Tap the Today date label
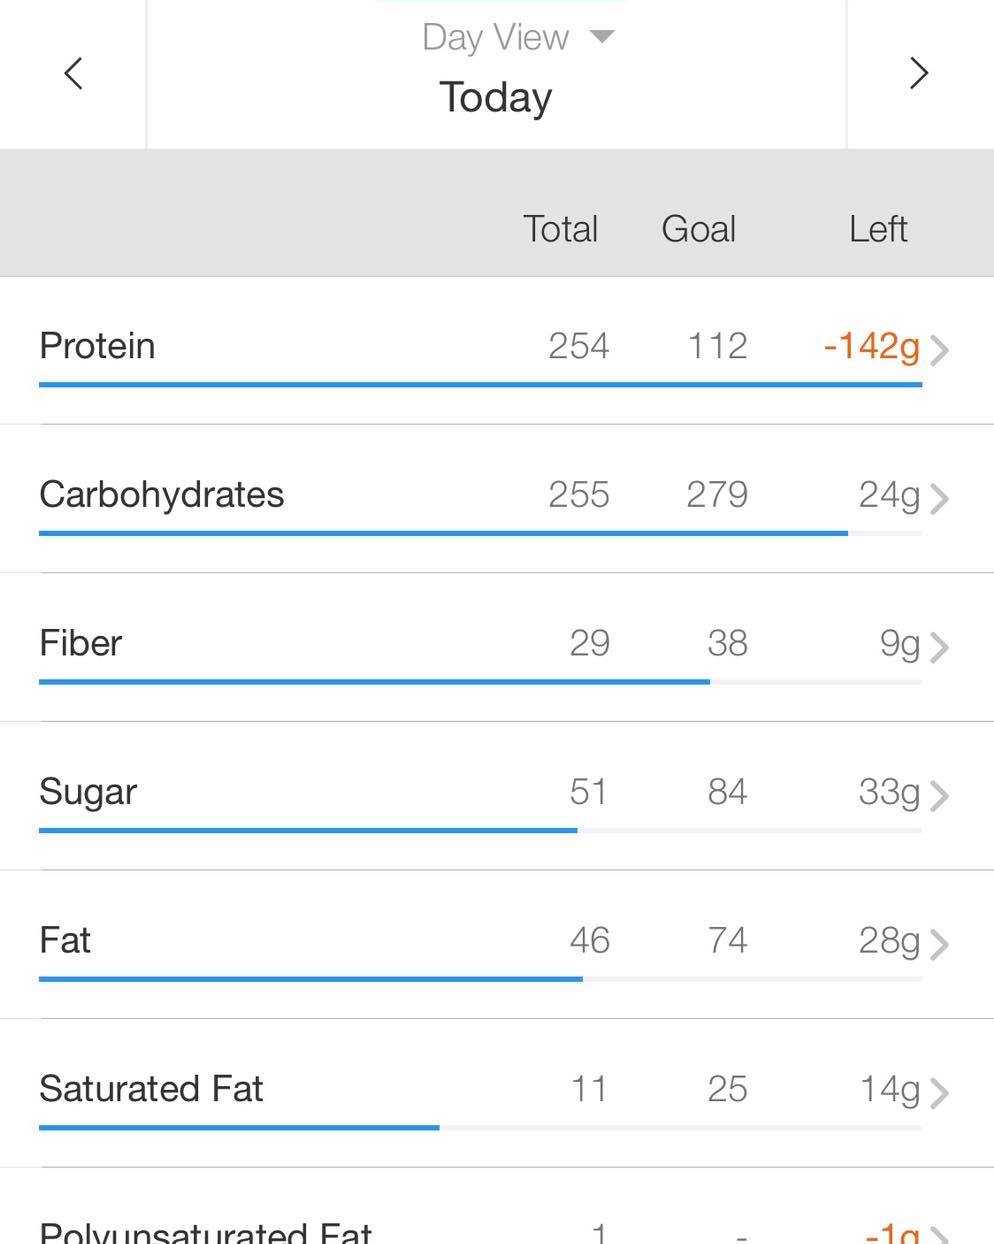994x1244 pixels. click(x=496, y=97)
